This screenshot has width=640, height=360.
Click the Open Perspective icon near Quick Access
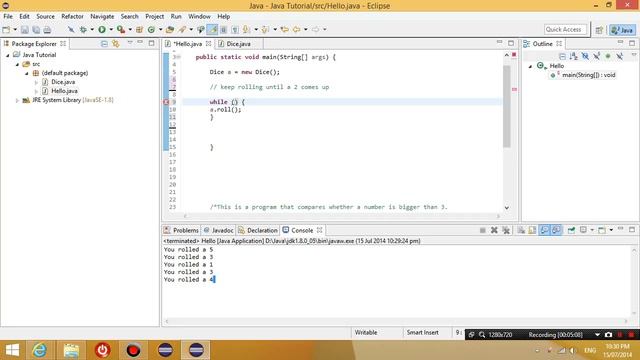tap(599, 30)
